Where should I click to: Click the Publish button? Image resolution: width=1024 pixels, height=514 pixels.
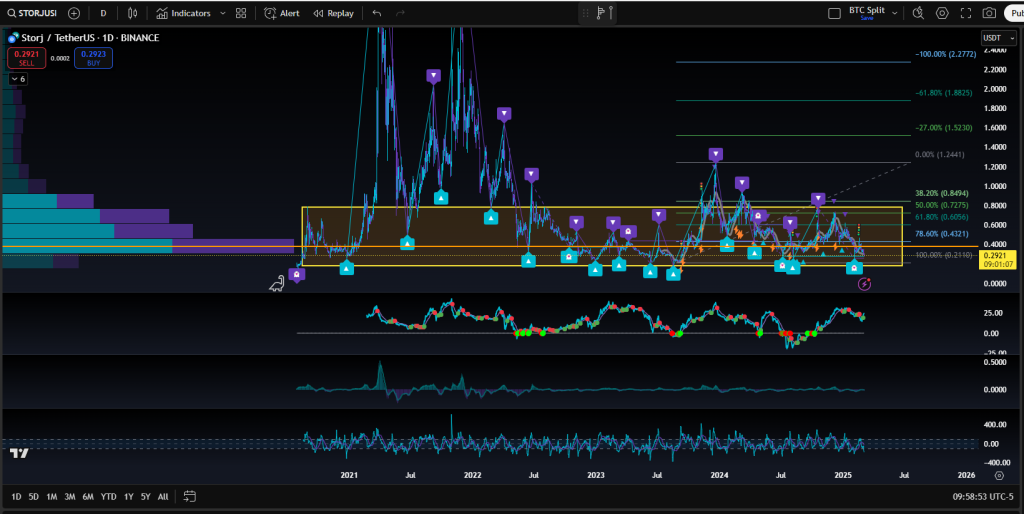pyautogui.click(x=1014, y=13)
